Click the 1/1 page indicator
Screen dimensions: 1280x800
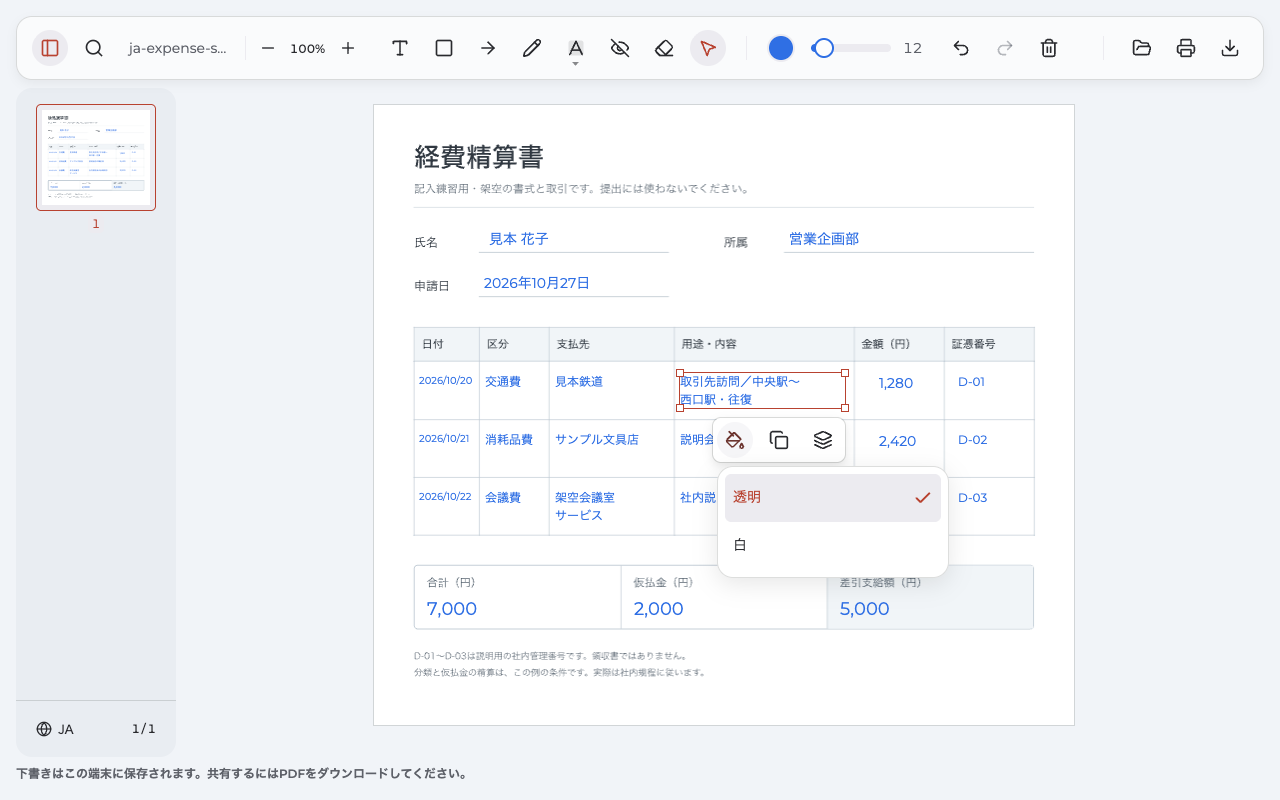(x=144, y=729)
